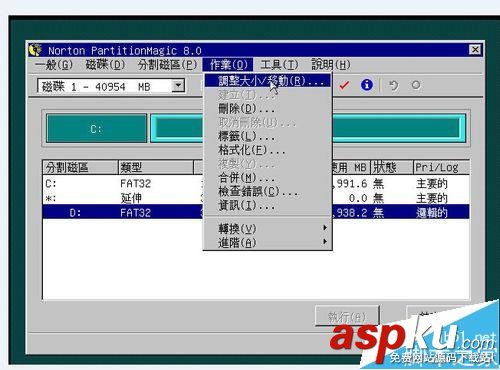Click the 分割磁區 column header
Screen dimensions: 500x370
pyautogui.click(x=80, y=167)
